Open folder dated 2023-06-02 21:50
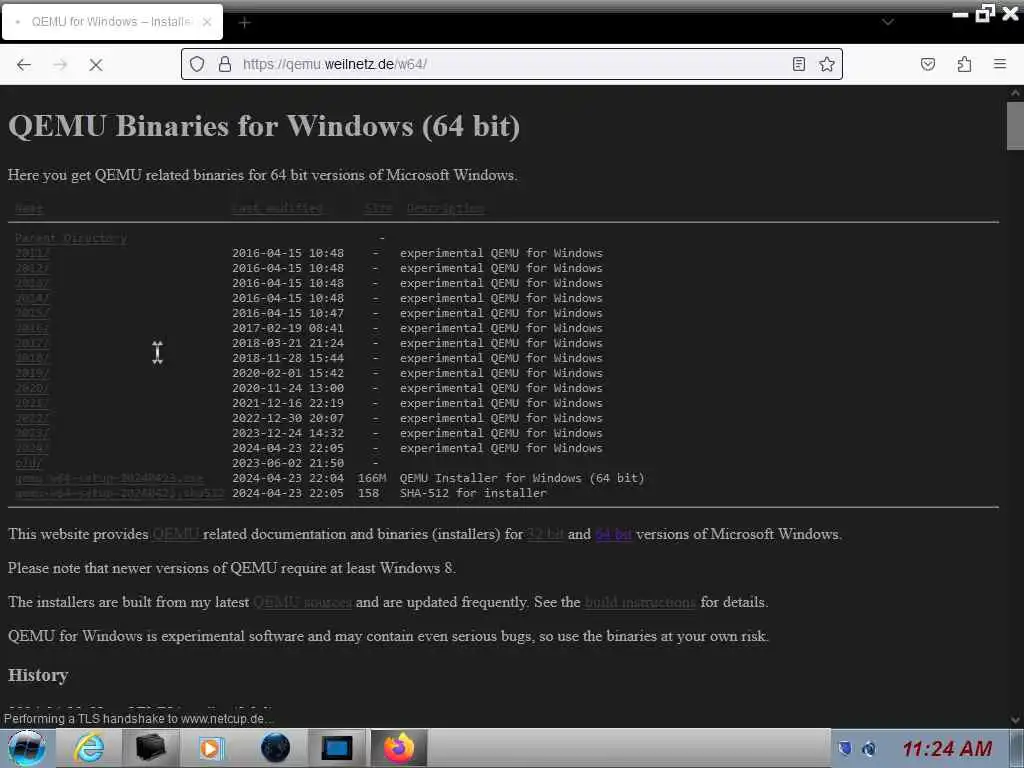This screenshot has width=1024, height=768. pyautogui.click(x=29, y=464)
